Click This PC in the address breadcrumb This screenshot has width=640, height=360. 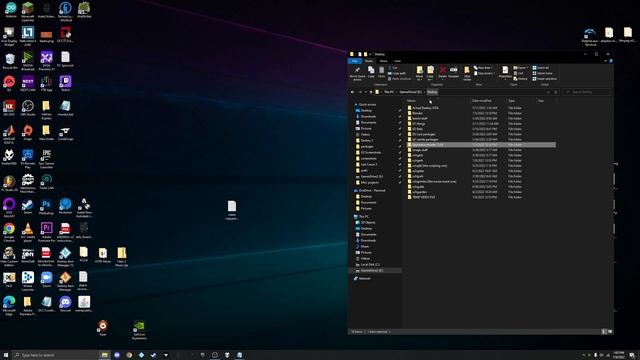point(389,92)
